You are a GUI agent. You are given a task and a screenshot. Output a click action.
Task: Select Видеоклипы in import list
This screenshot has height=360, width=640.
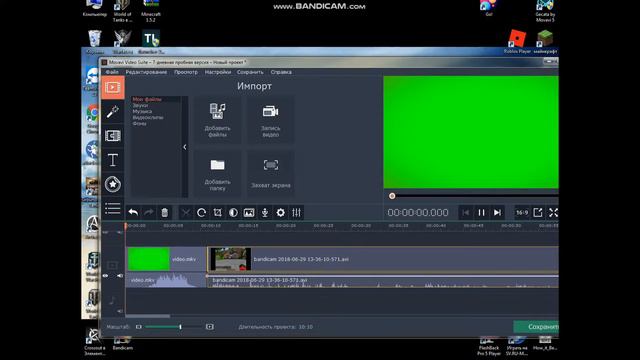tap(148, 118)
